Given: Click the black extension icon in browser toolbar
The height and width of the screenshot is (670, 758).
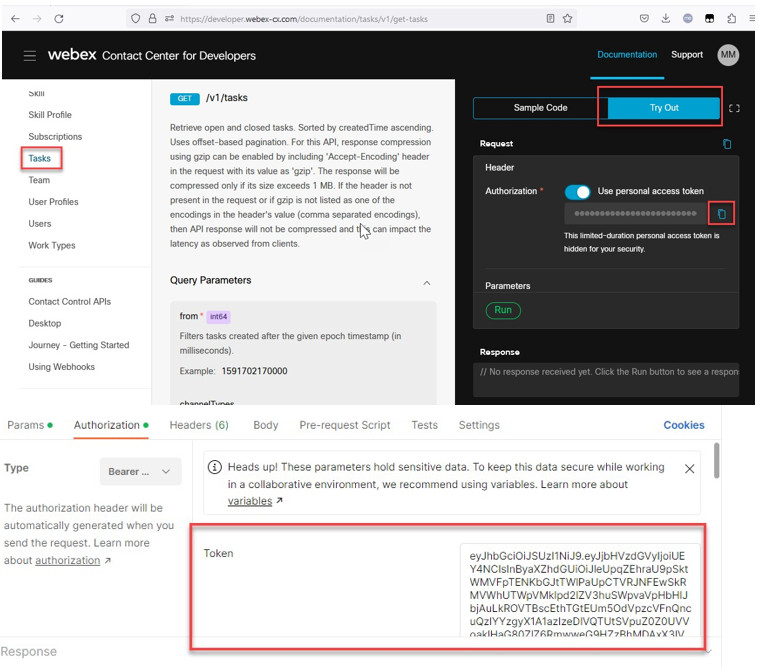Looking at the screenshot, I should [709, 19].
